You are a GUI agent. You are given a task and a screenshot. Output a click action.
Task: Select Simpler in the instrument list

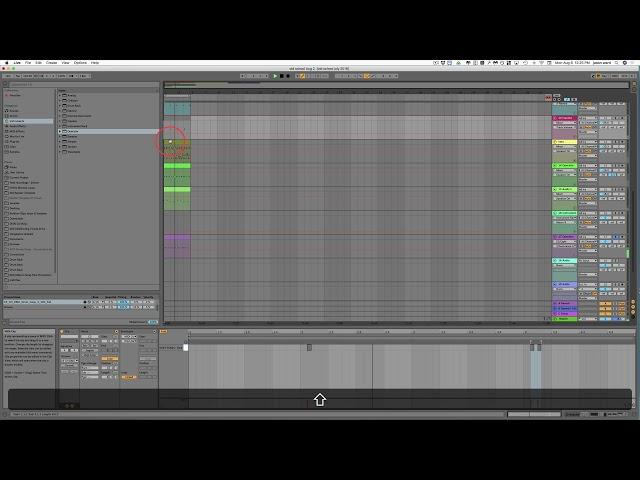coord(72,142)
